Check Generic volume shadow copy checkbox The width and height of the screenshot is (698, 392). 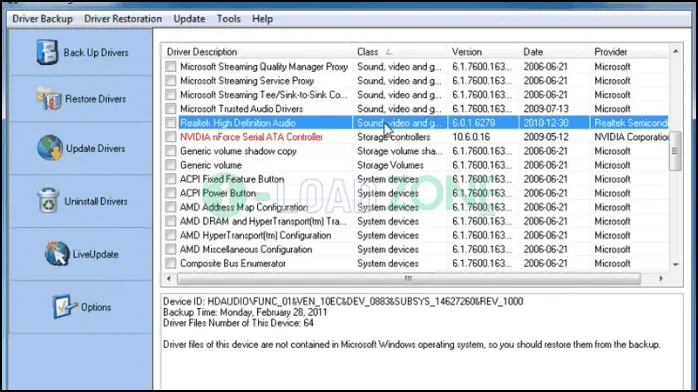coord(170,151)
